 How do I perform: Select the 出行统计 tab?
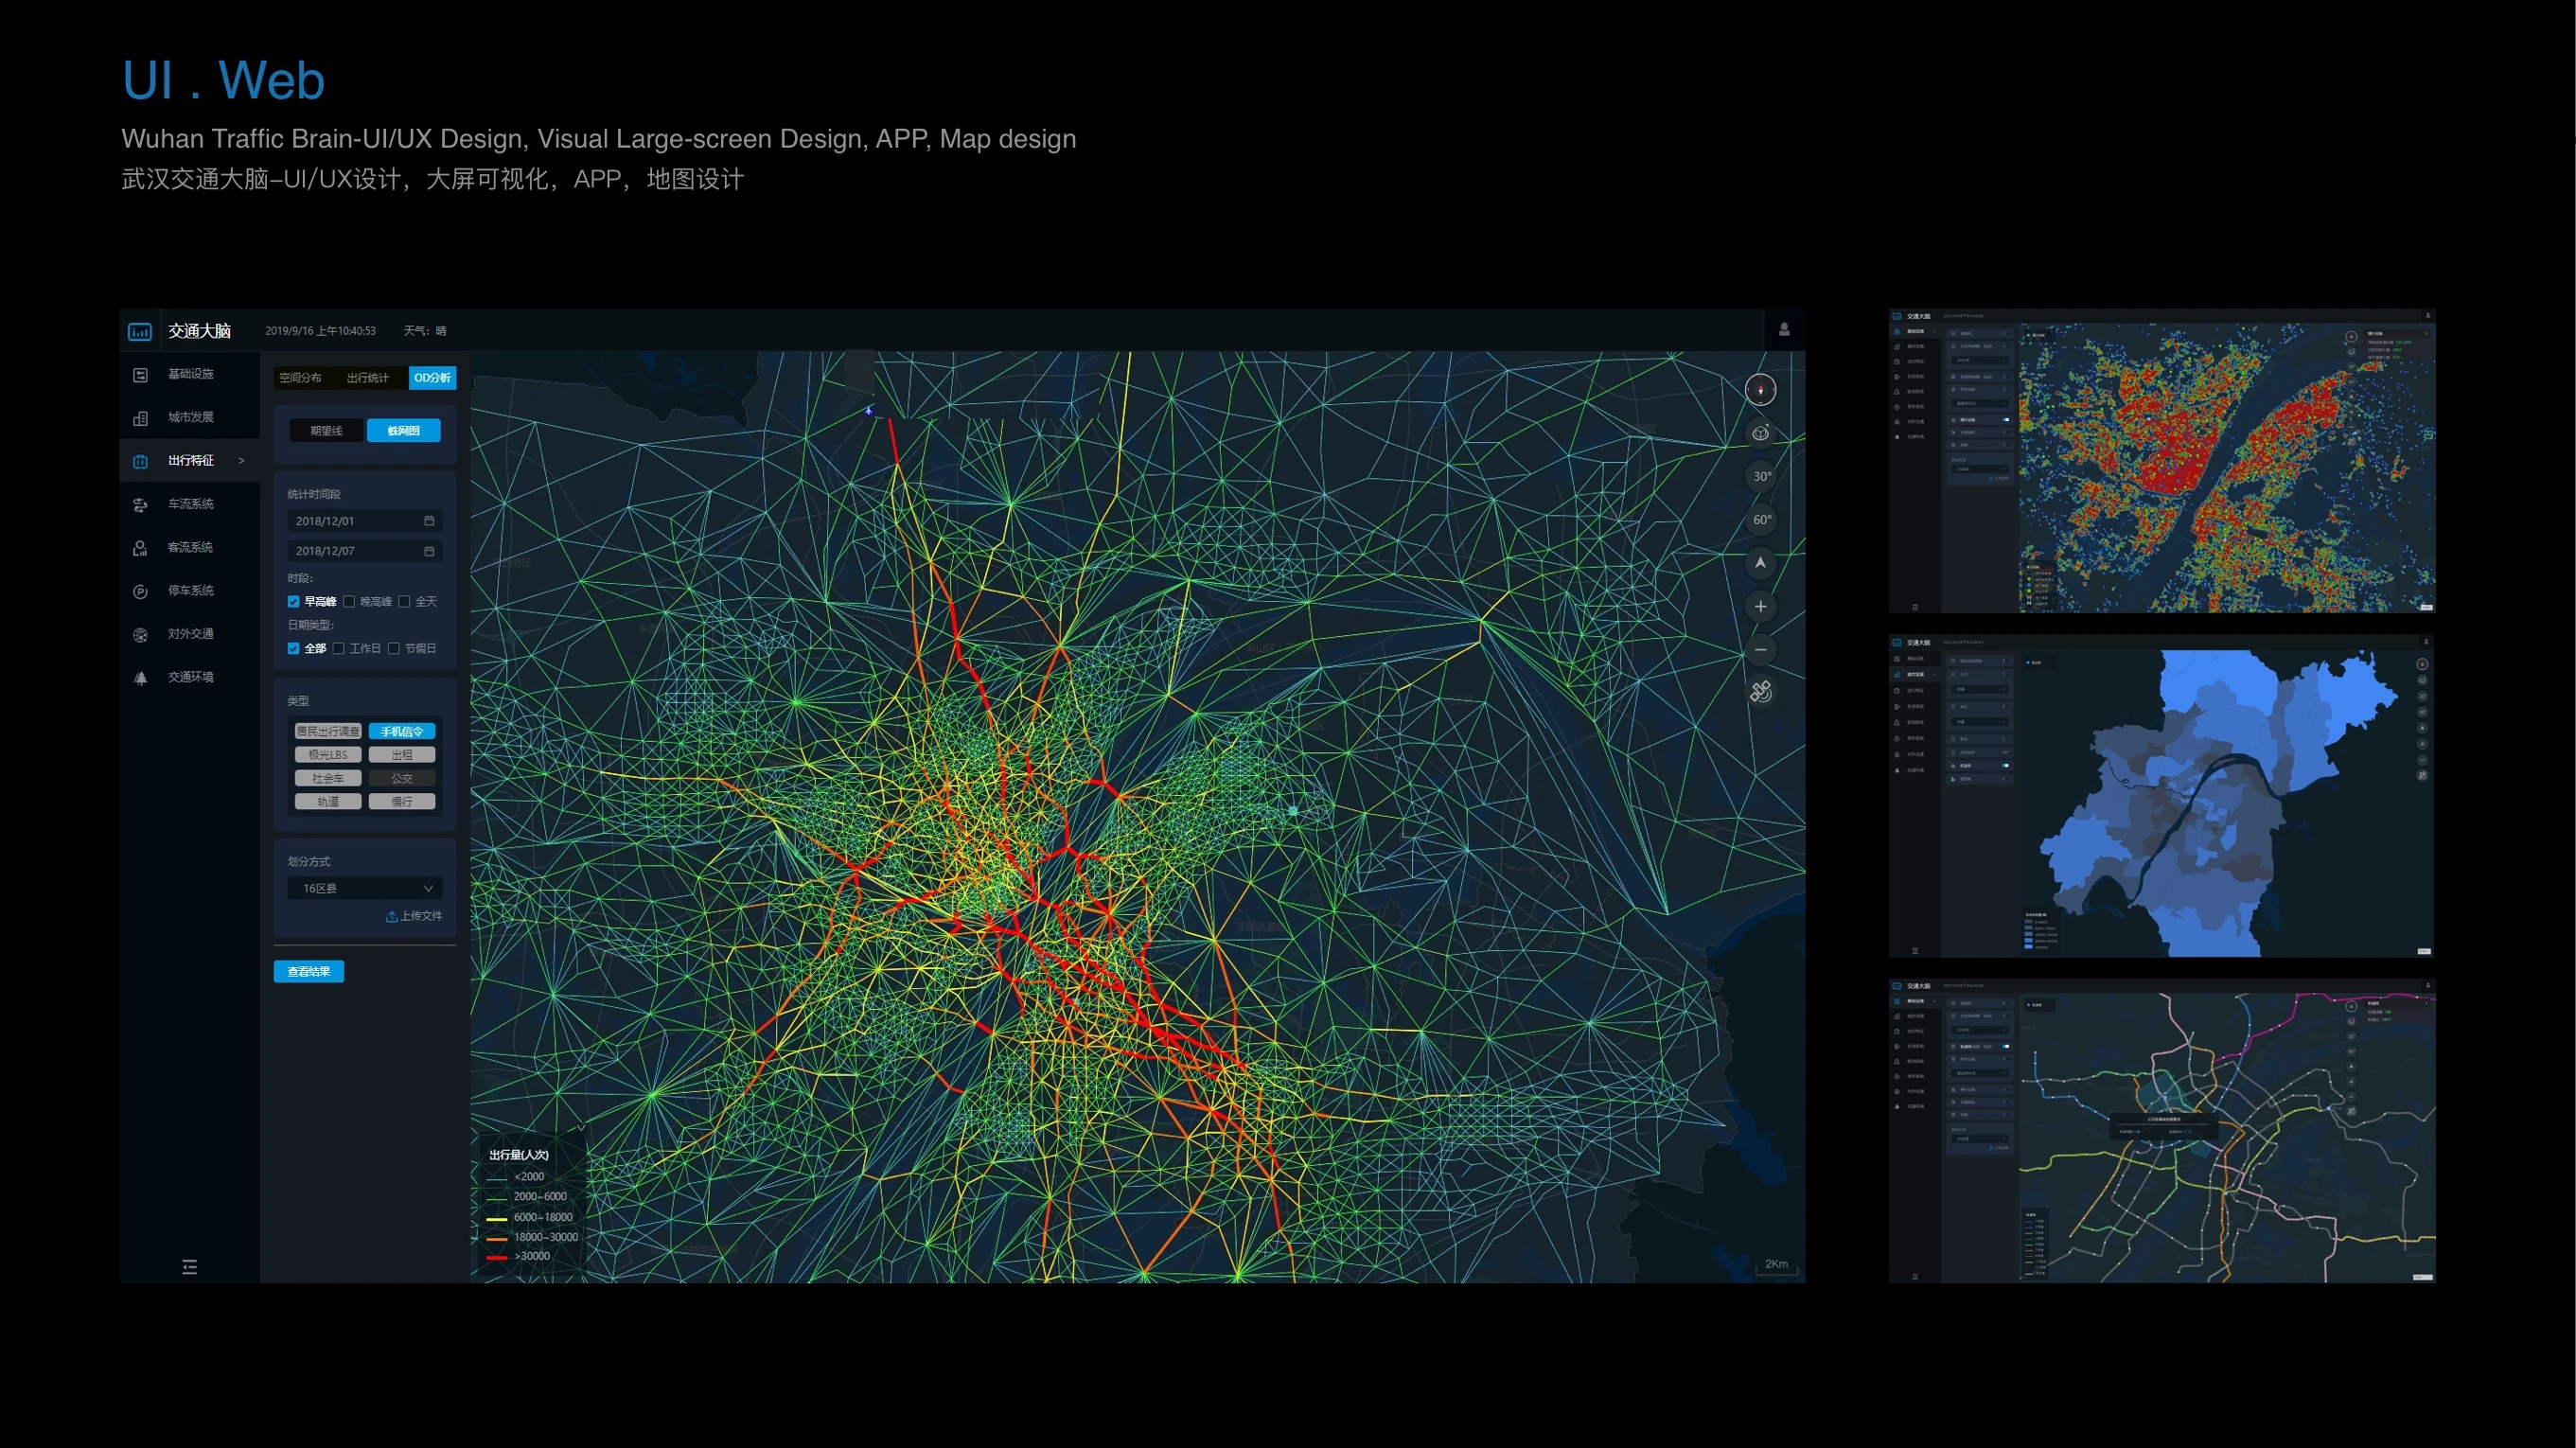367,378
